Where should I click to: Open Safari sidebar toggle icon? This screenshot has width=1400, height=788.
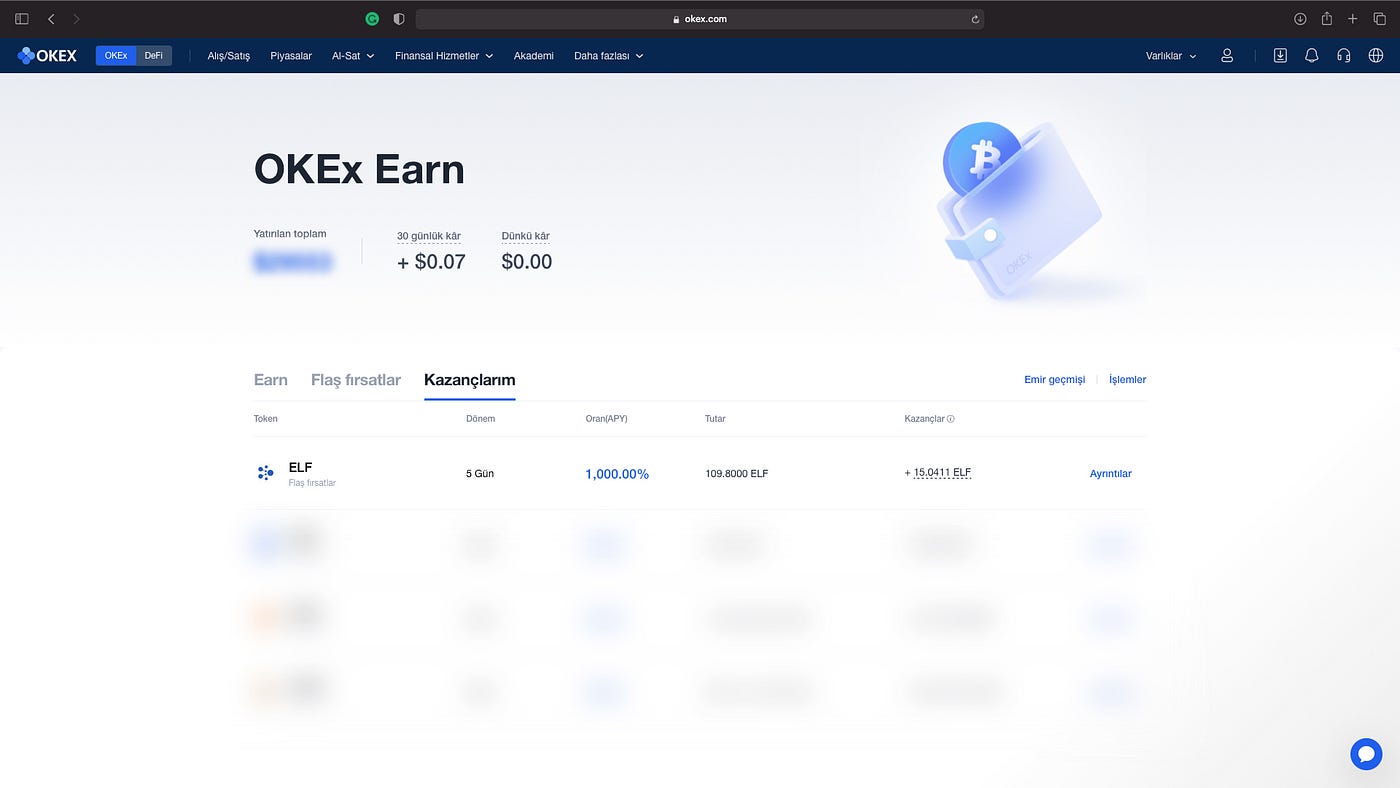22,19
